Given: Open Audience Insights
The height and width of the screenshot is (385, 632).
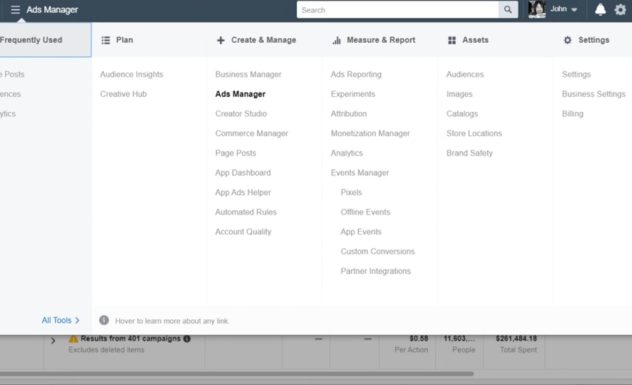Looking at the screenshot, I should click(131, 74).
